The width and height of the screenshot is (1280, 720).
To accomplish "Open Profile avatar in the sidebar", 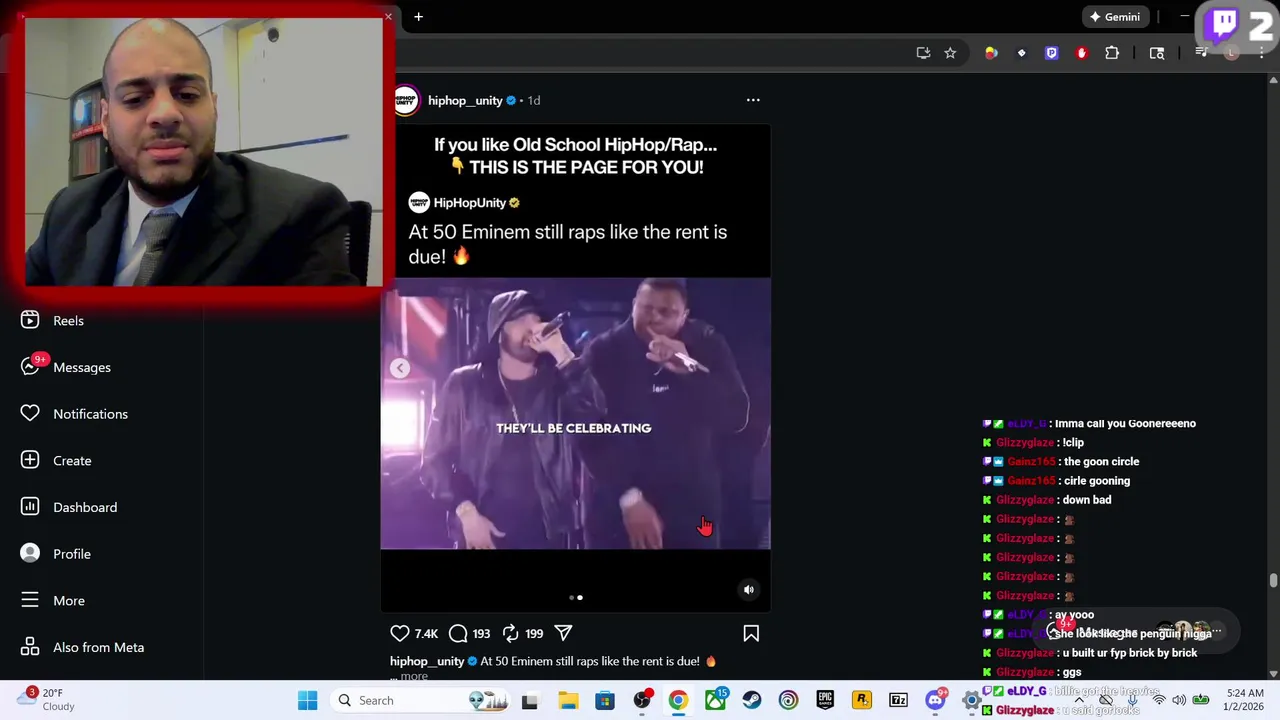I will pos(30,553).
